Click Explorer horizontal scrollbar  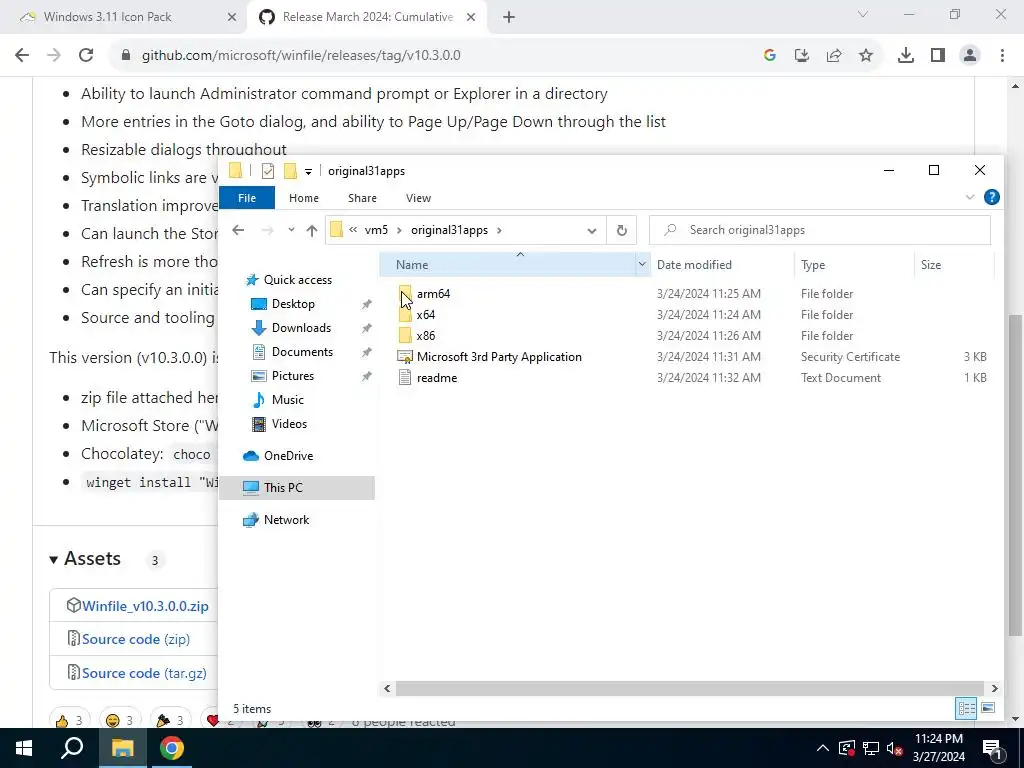pyautogui.click(x=689, y=688)
